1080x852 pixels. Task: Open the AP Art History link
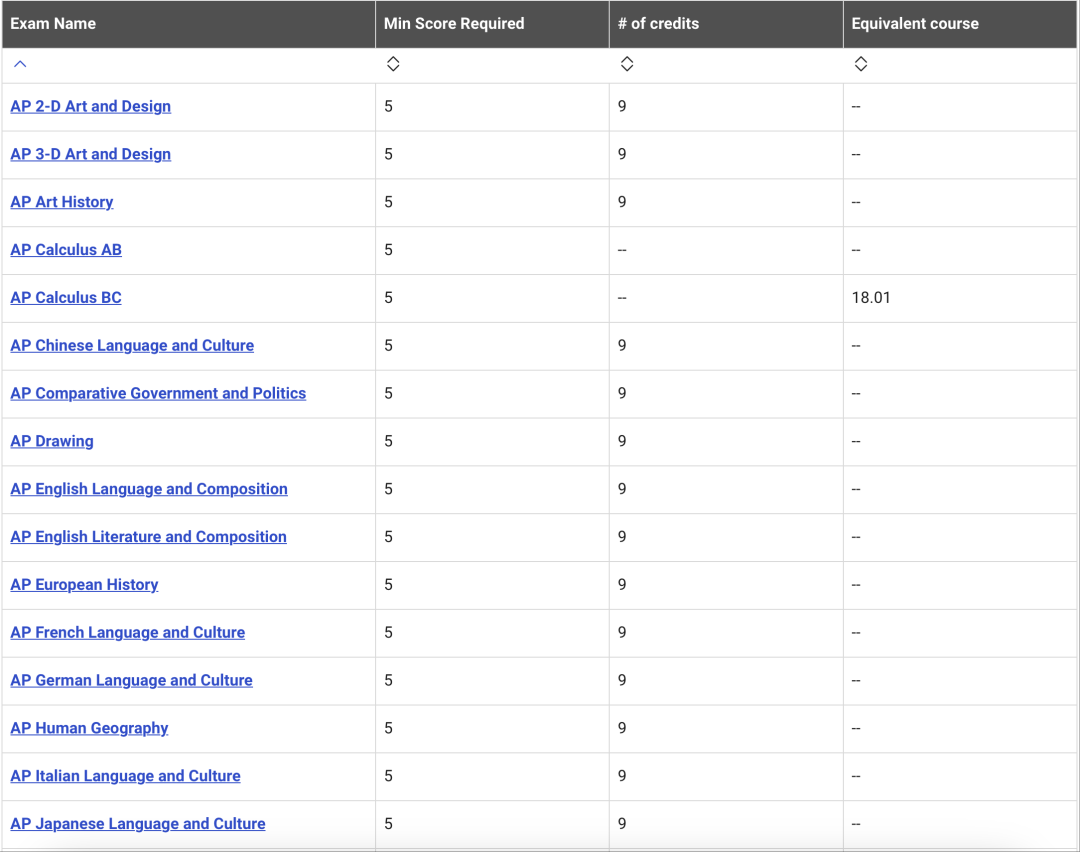[62, 202]
